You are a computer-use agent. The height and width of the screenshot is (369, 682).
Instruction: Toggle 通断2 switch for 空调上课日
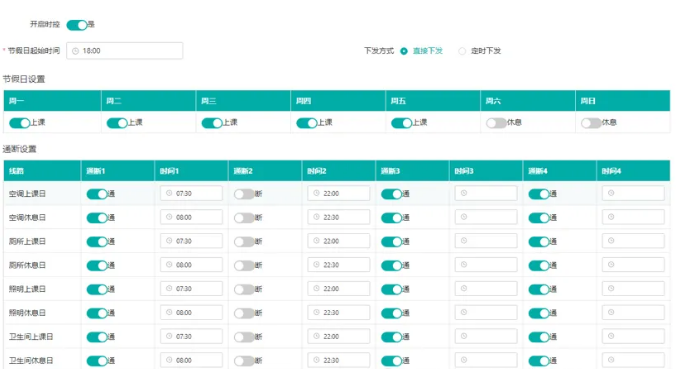tap(244, 194)
